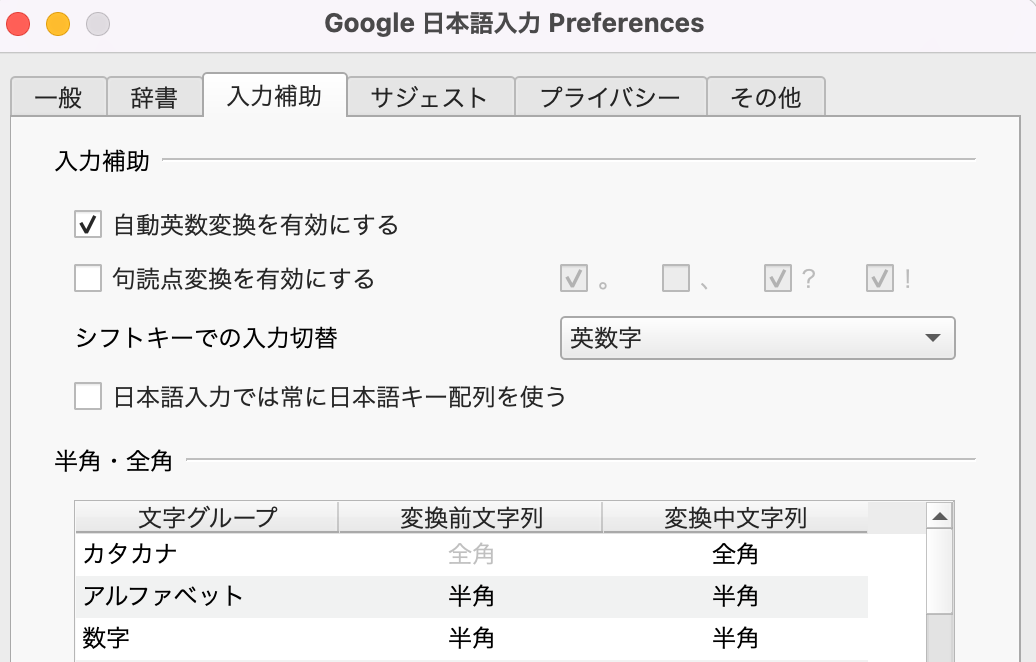This screenshot has width=1036, height=662.
Task: Click 変換中文字列 cell for カタカナ row
Action: tap(735, 554)
